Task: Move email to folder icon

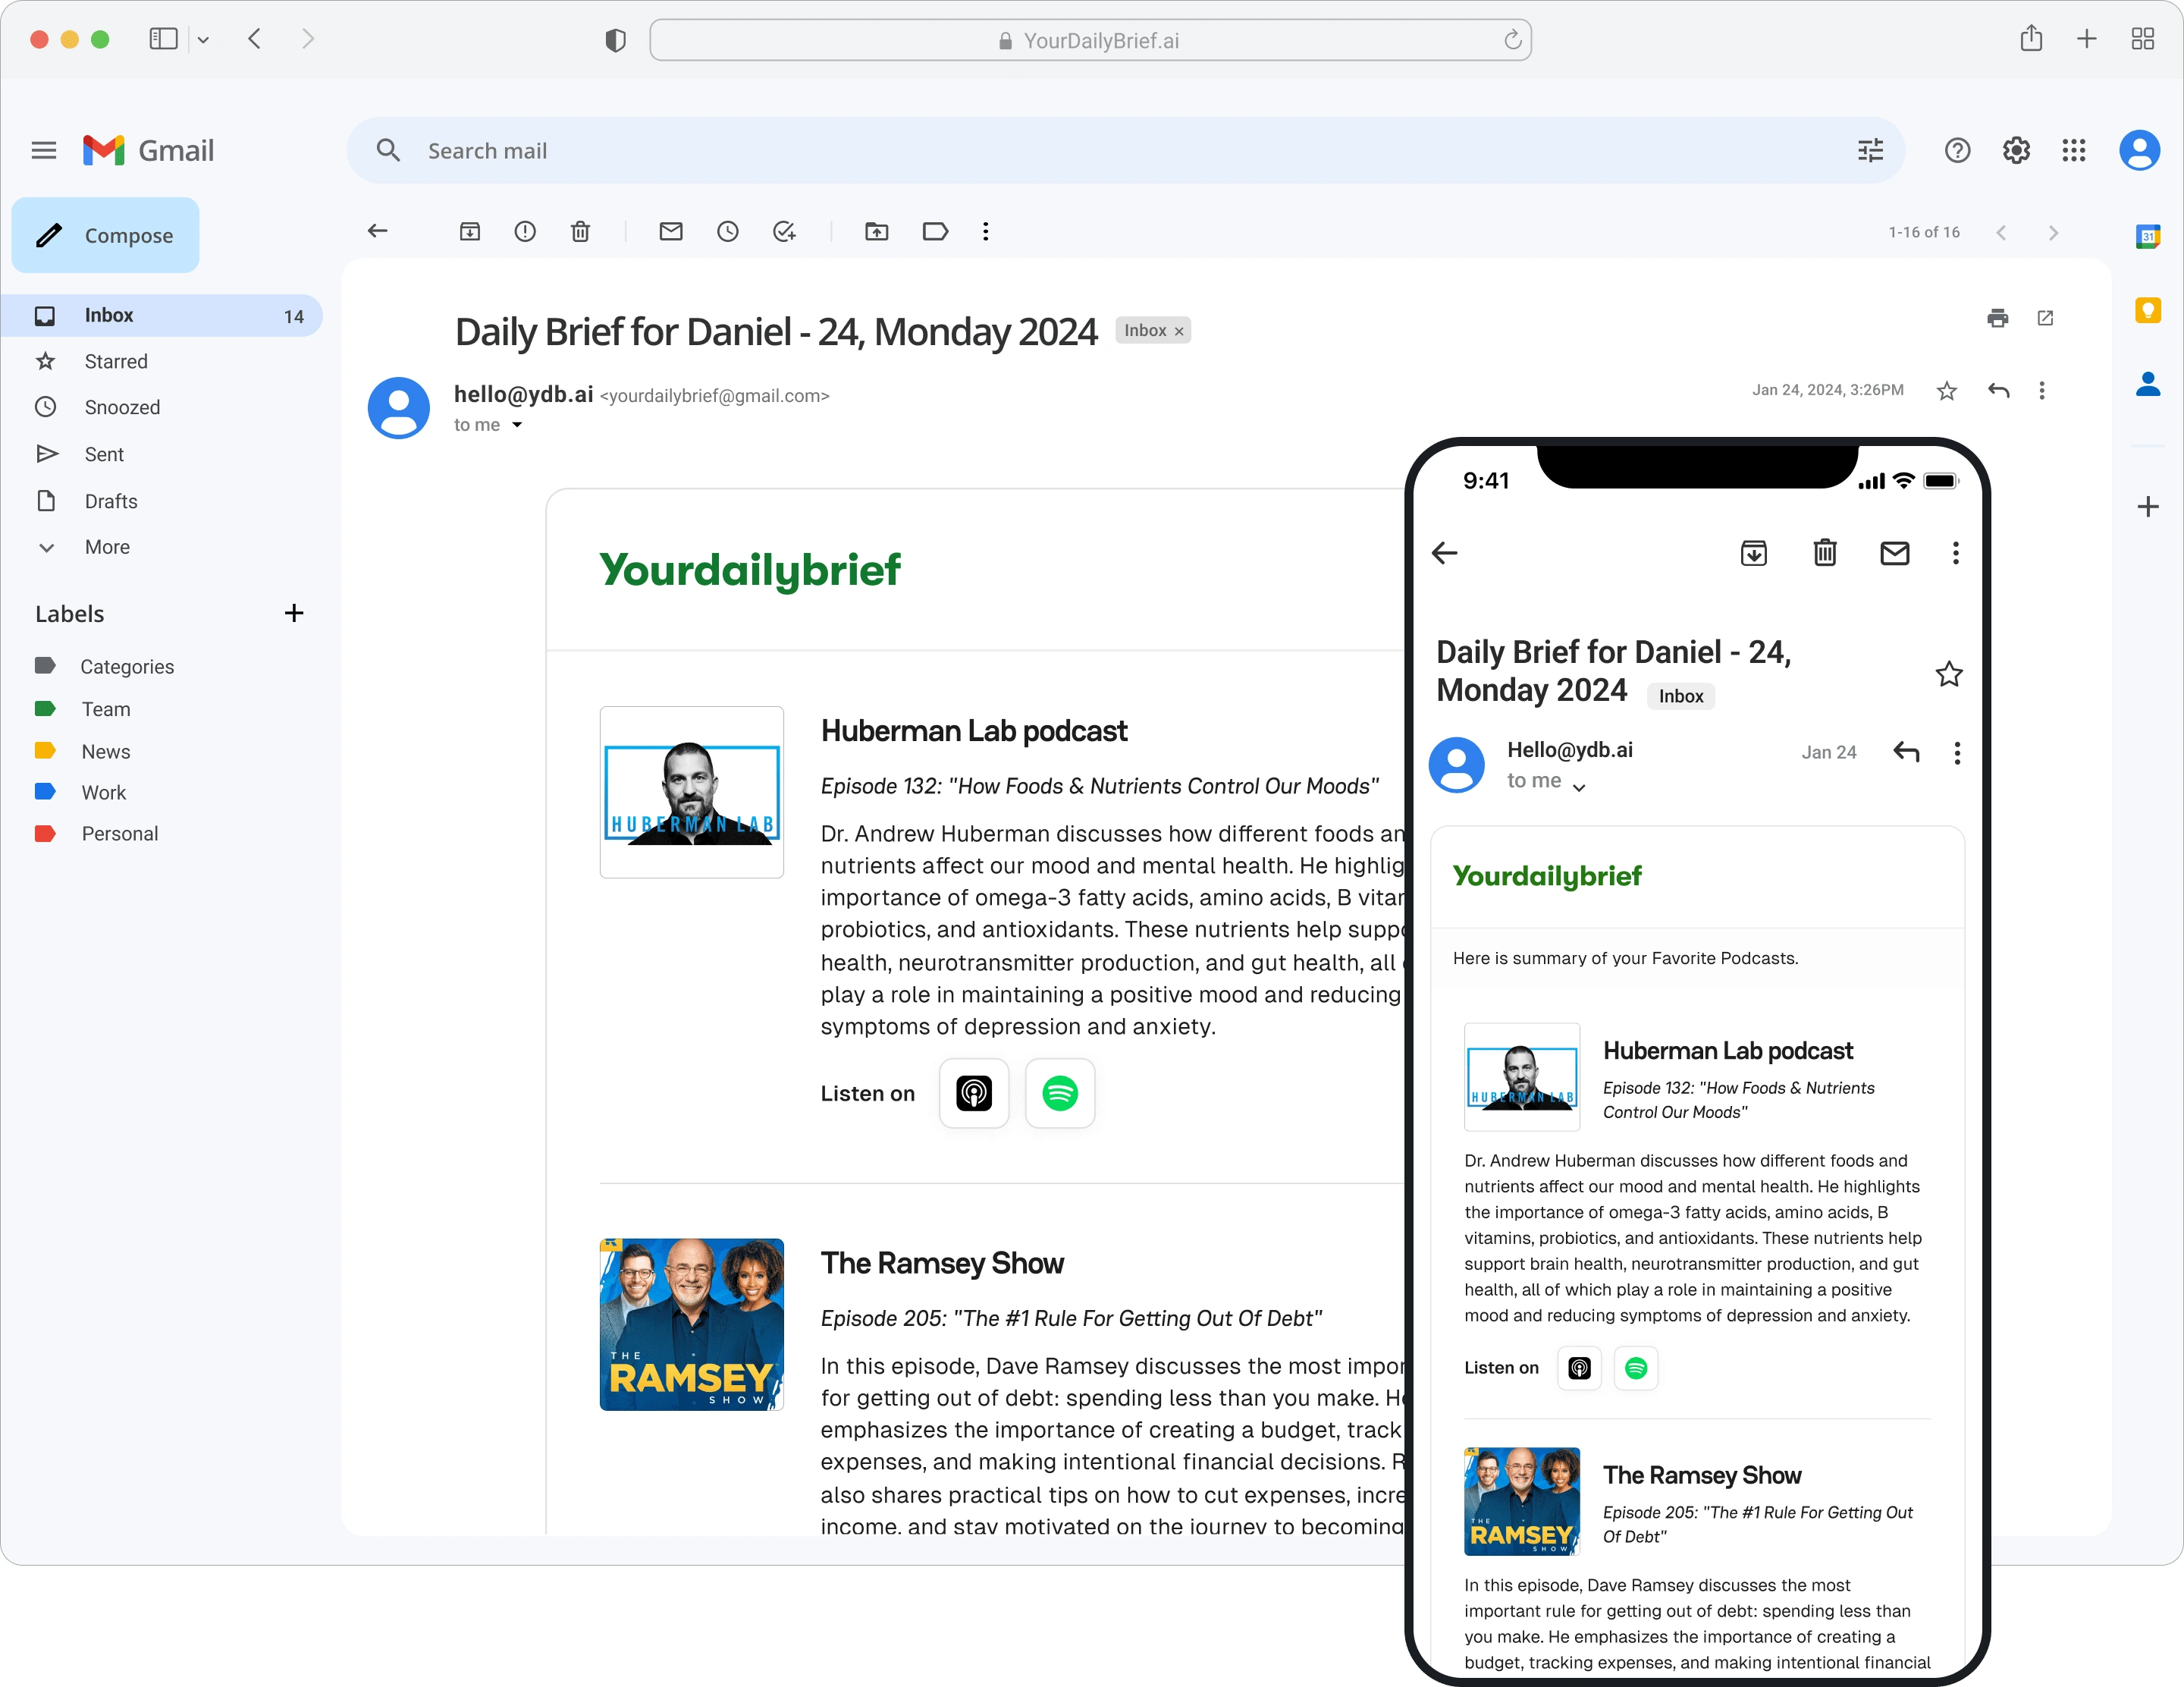Action: click(x=877, y=231)
